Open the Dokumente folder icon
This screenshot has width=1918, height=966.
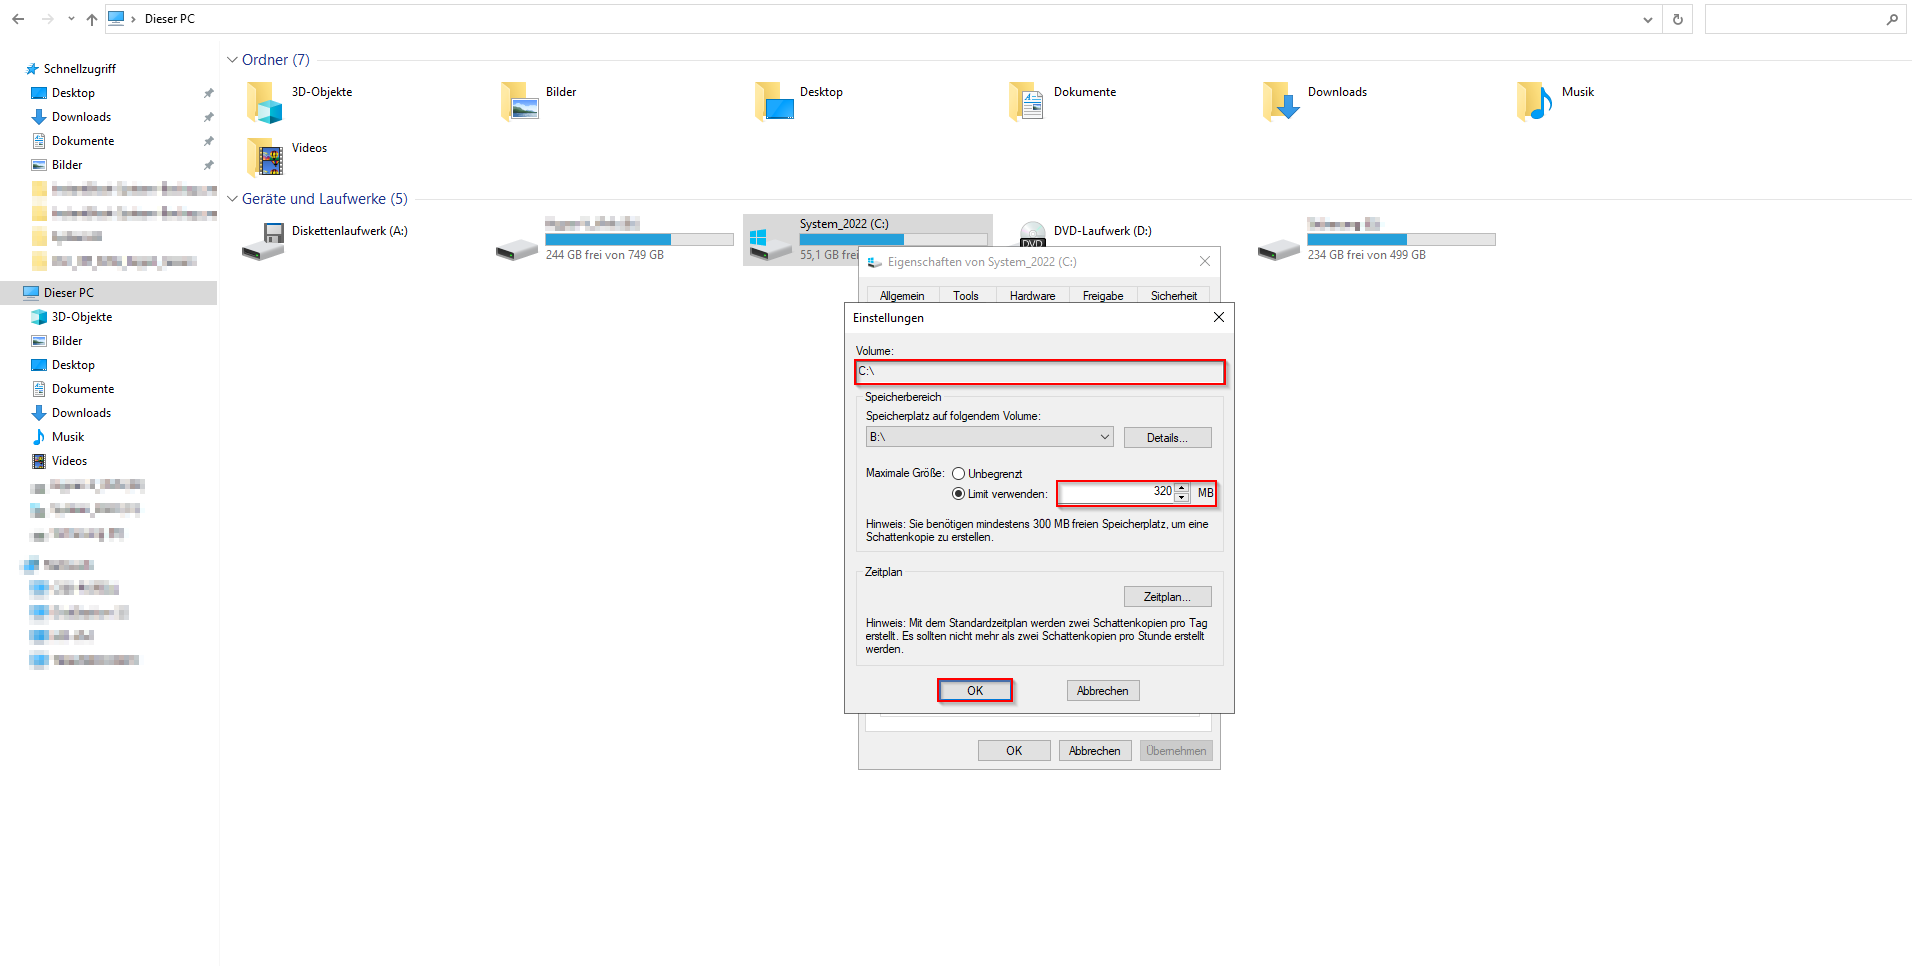point(1027,102)
